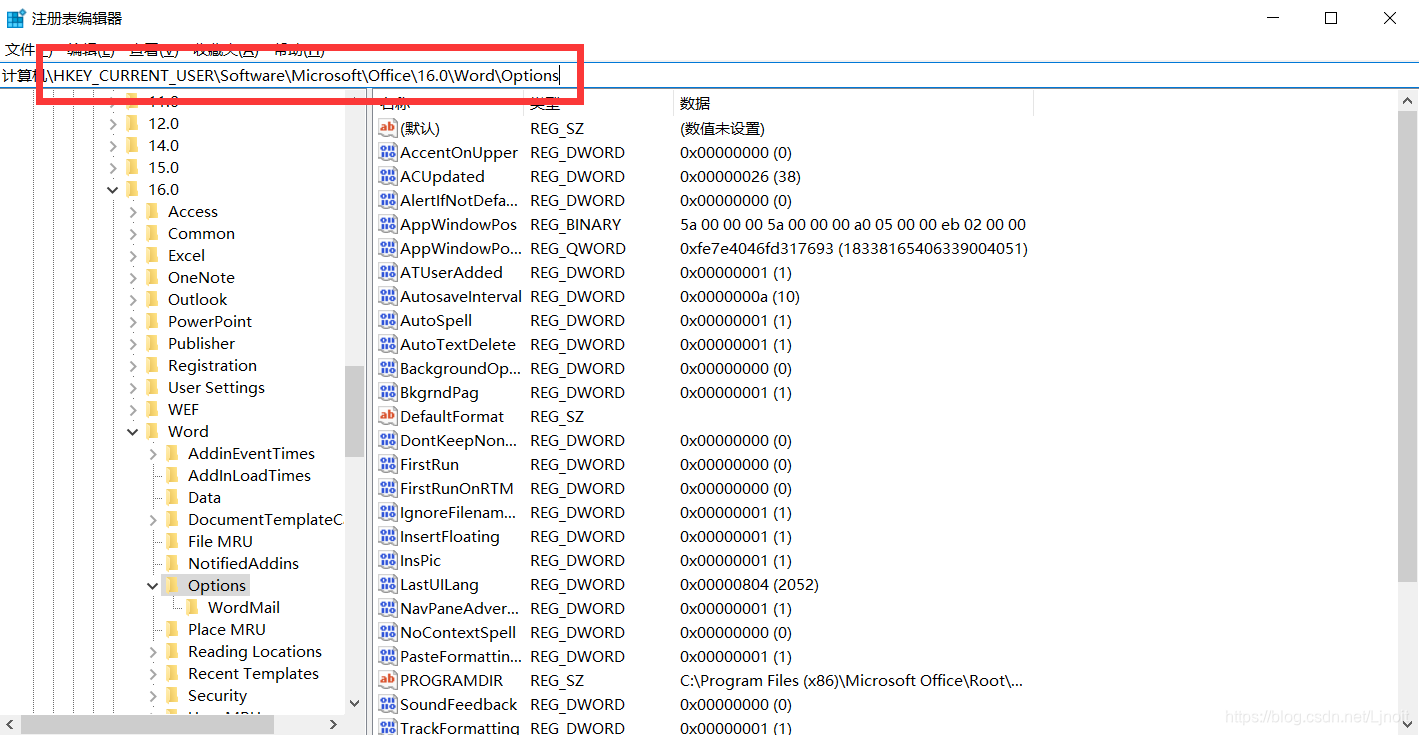
Task: Select the AlertIfNotDefa... value
Action: [x=459, y=200]
